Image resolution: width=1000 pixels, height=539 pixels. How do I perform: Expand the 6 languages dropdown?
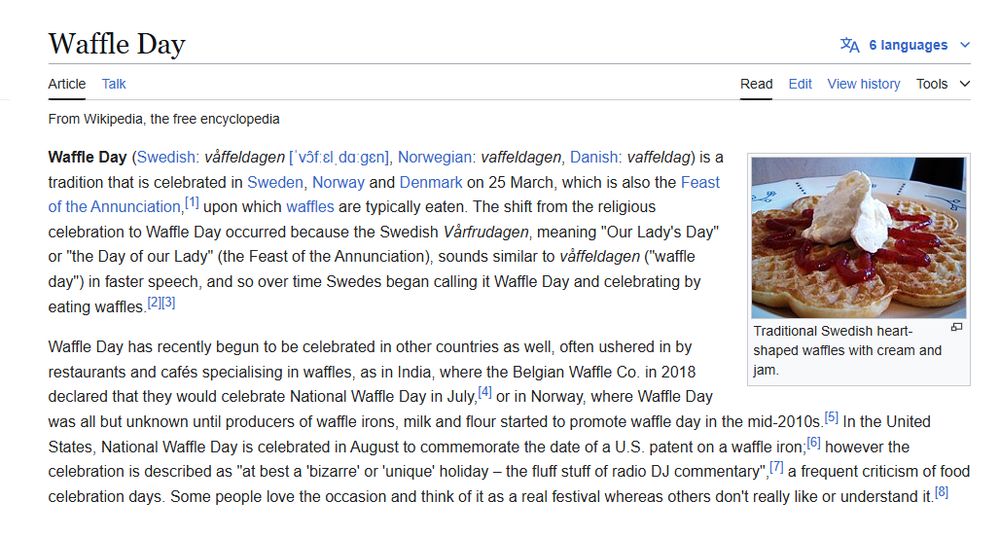pos(905,45)
